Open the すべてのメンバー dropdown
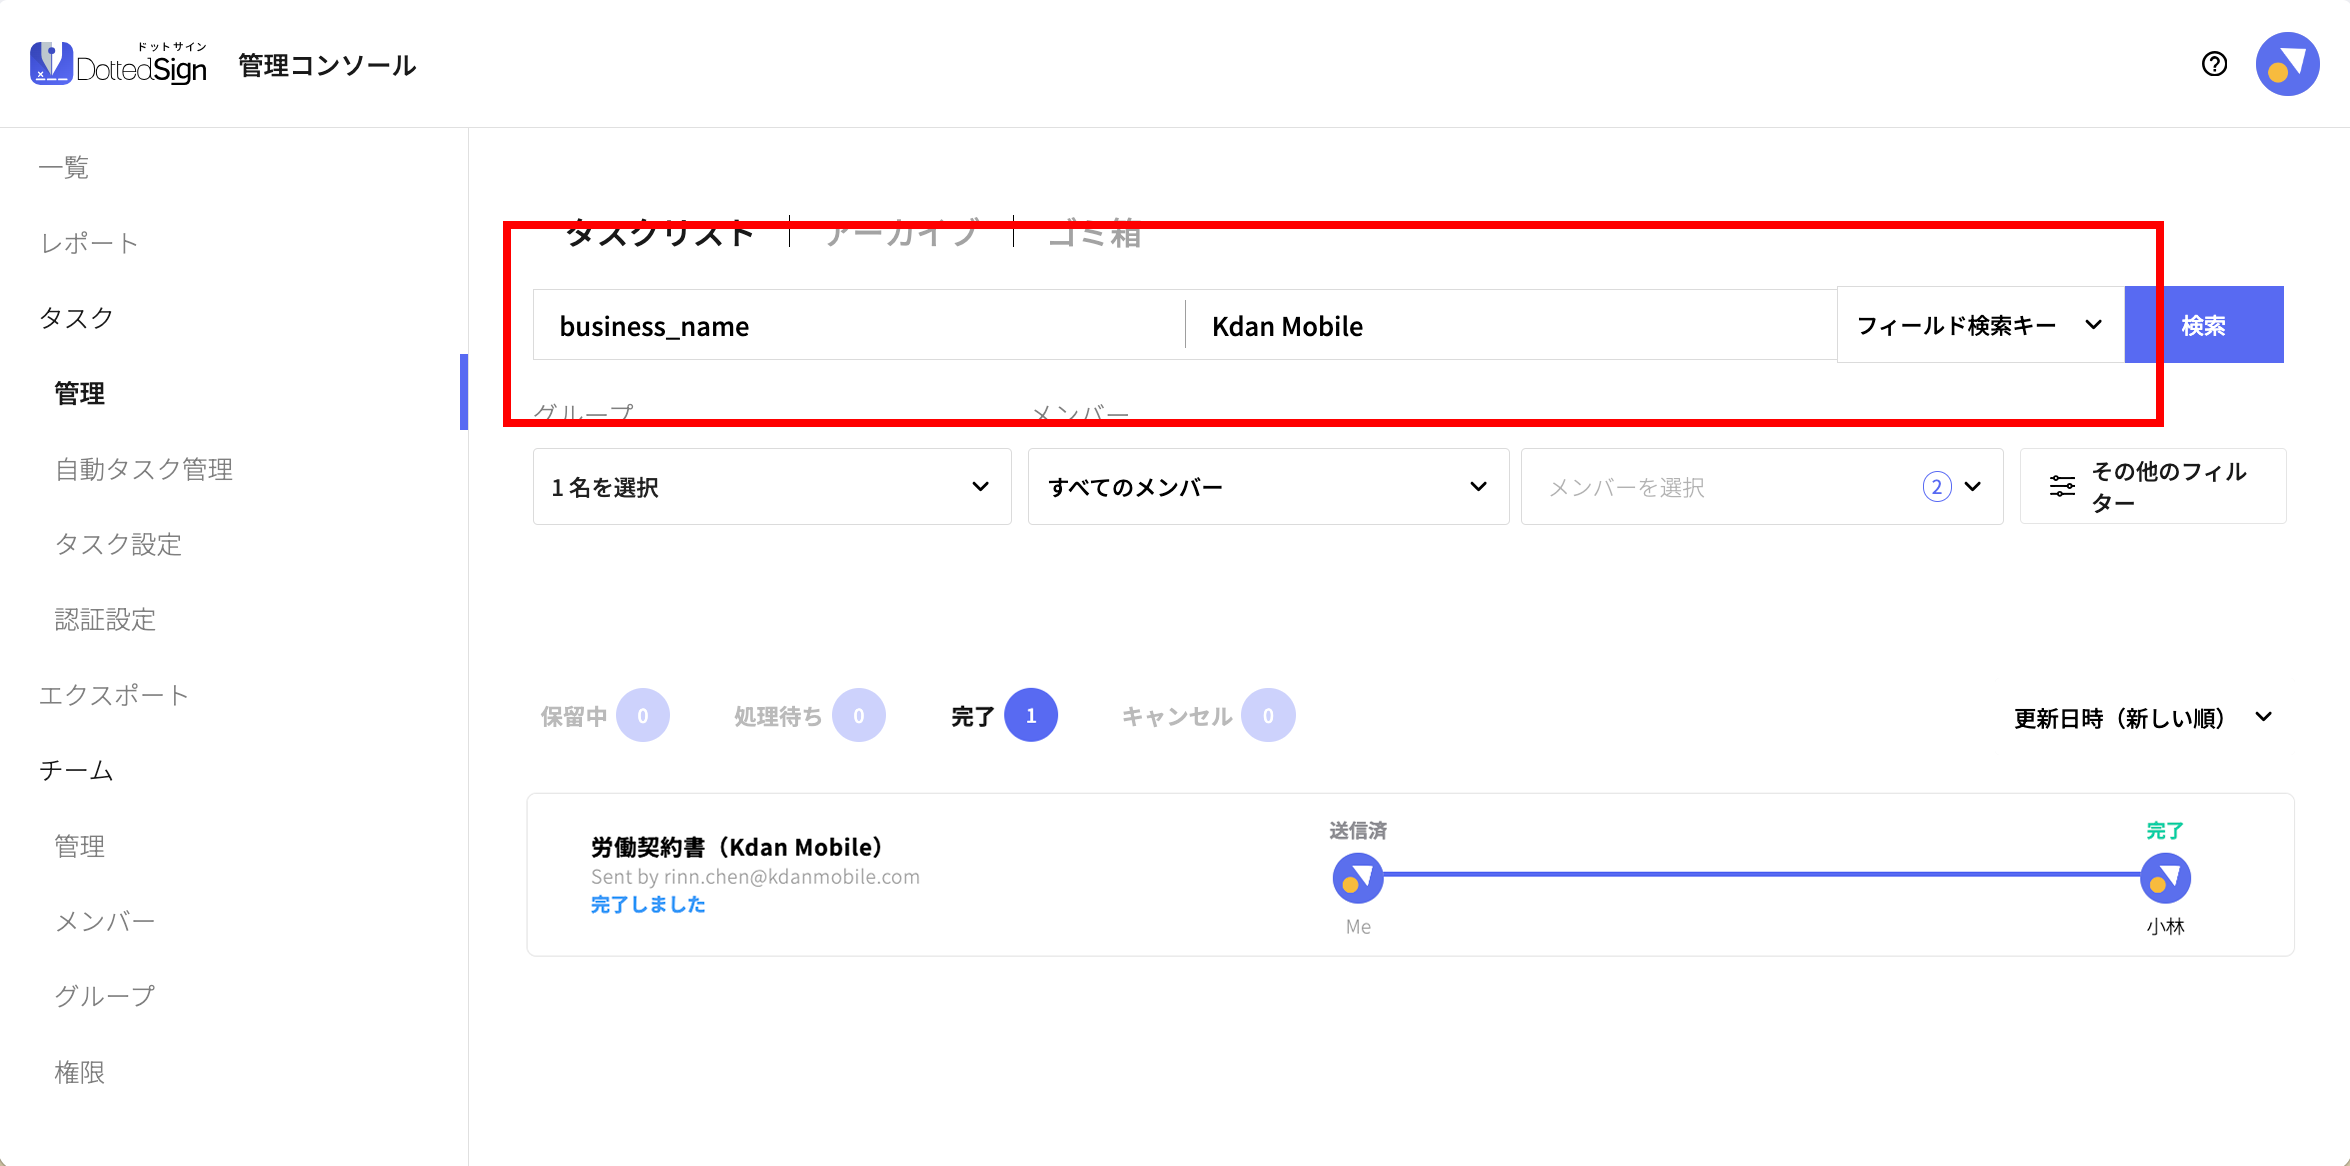 coord(1268,487)
